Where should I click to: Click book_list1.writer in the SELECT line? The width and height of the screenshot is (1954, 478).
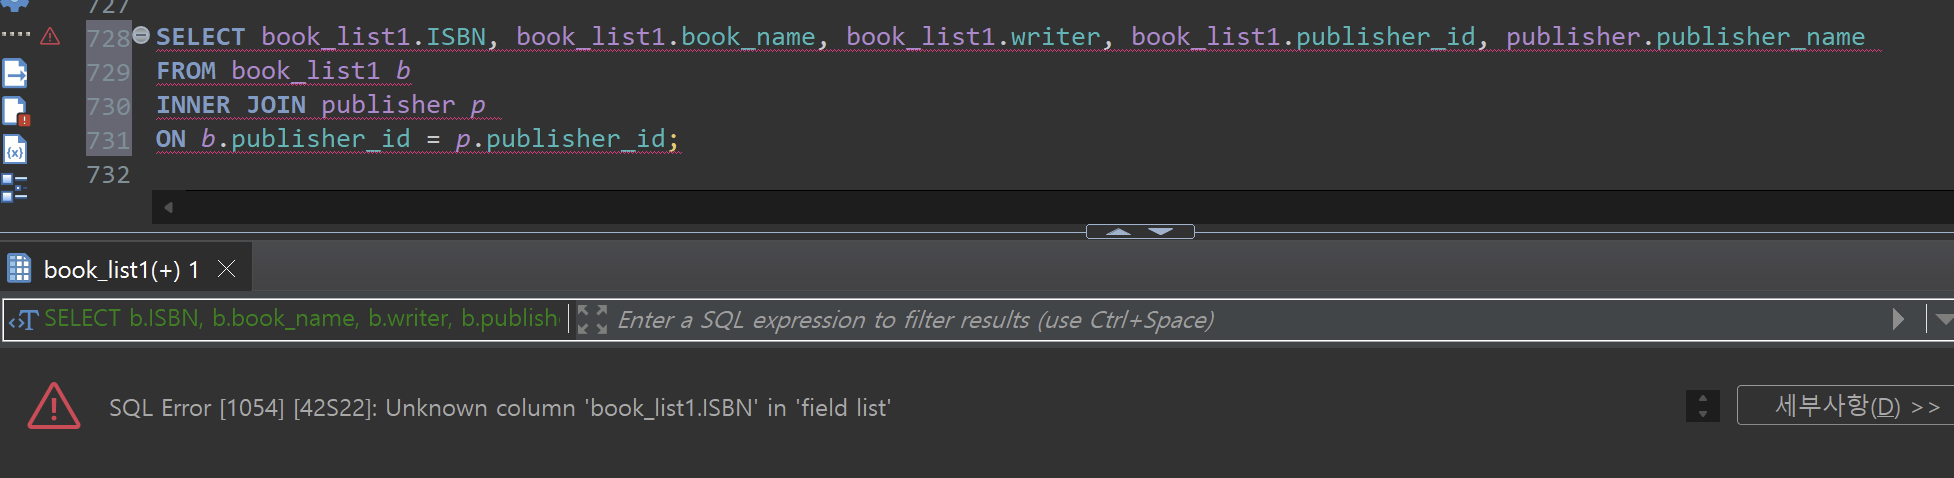(x=973, y=37)
